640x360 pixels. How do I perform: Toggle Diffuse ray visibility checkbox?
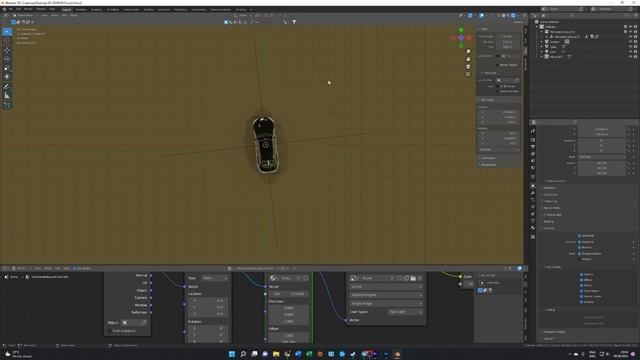pyautogui.click(x=581, y=280)
